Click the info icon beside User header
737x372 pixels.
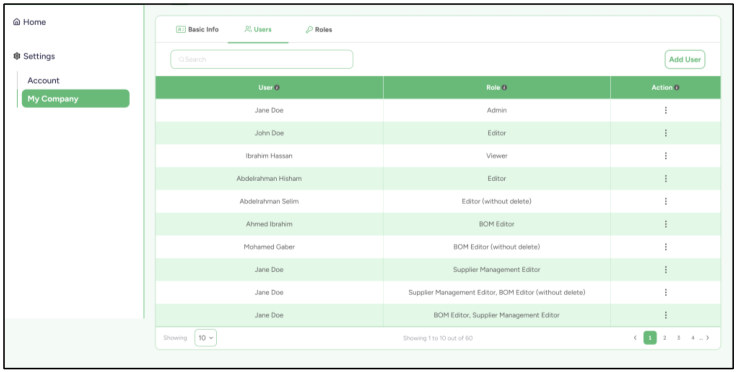(277, 88)
